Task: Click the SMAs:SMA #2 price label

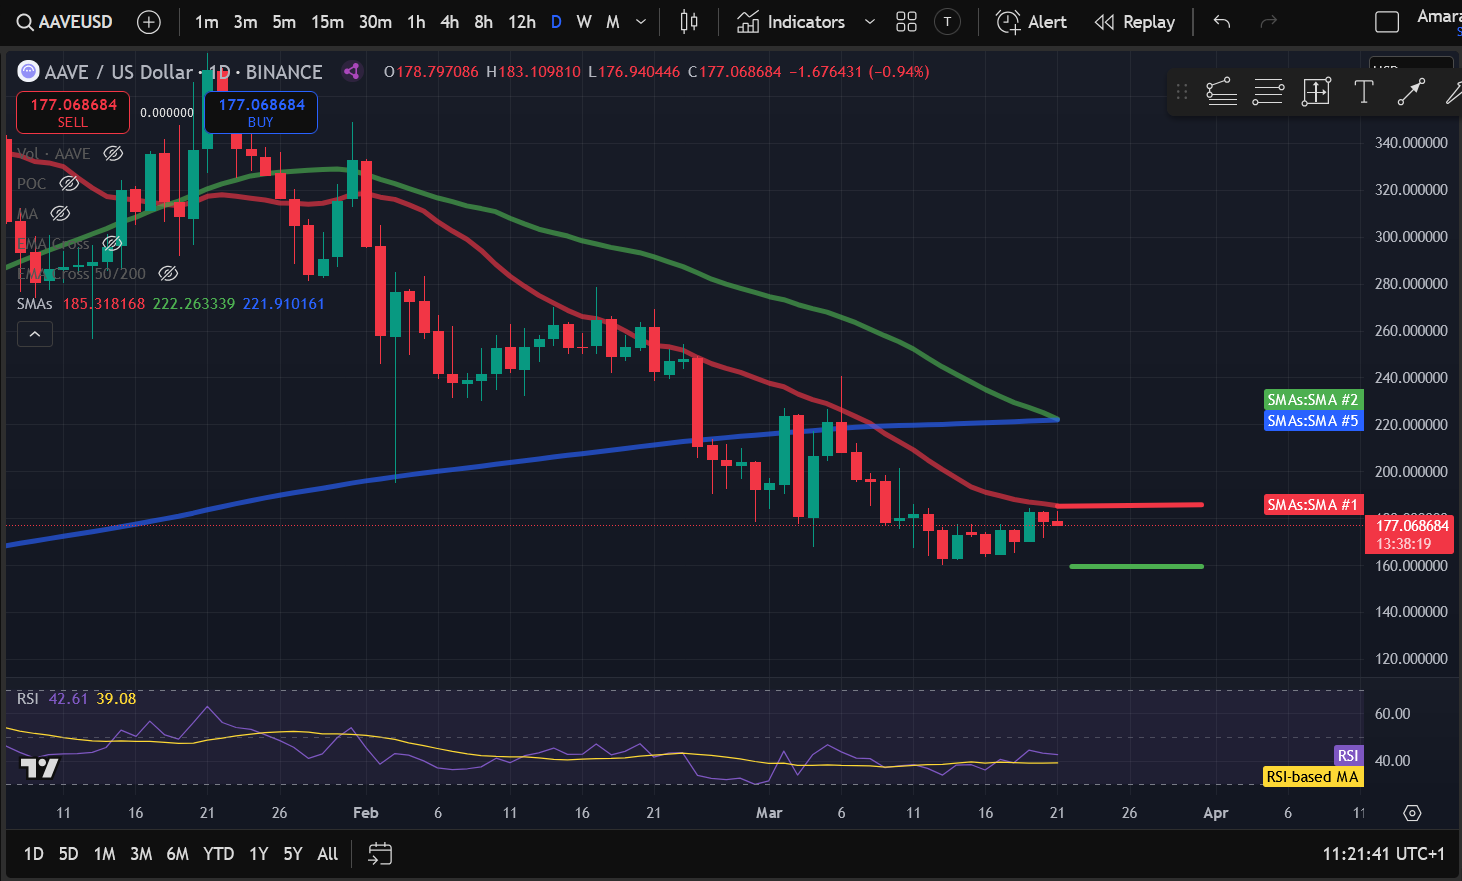Action: click(x=1313, y=400)
